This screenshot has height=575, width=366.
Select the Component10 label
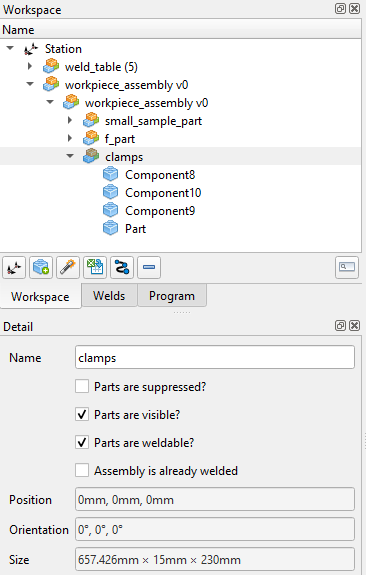[x=163, y=193]
